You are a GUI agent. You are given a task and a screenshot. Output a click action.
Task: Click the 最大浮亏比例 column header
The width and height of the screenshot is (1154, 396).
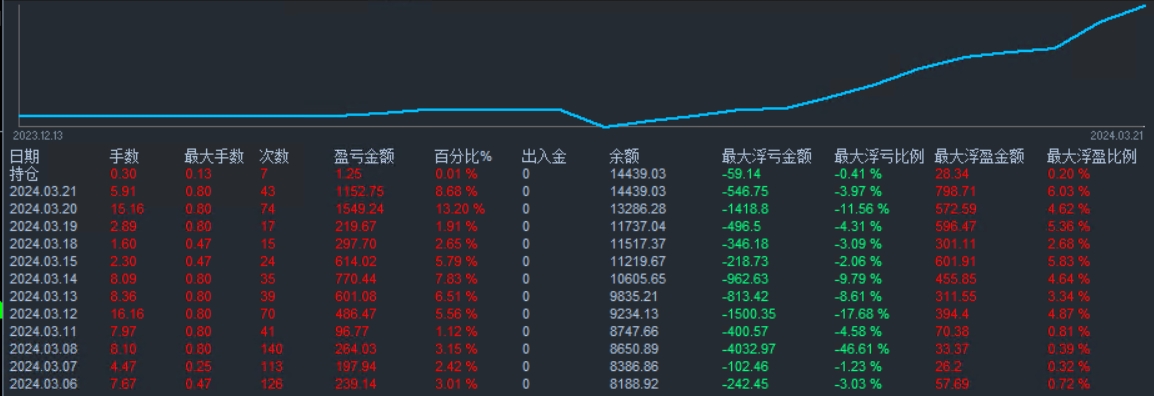[879, 156]
